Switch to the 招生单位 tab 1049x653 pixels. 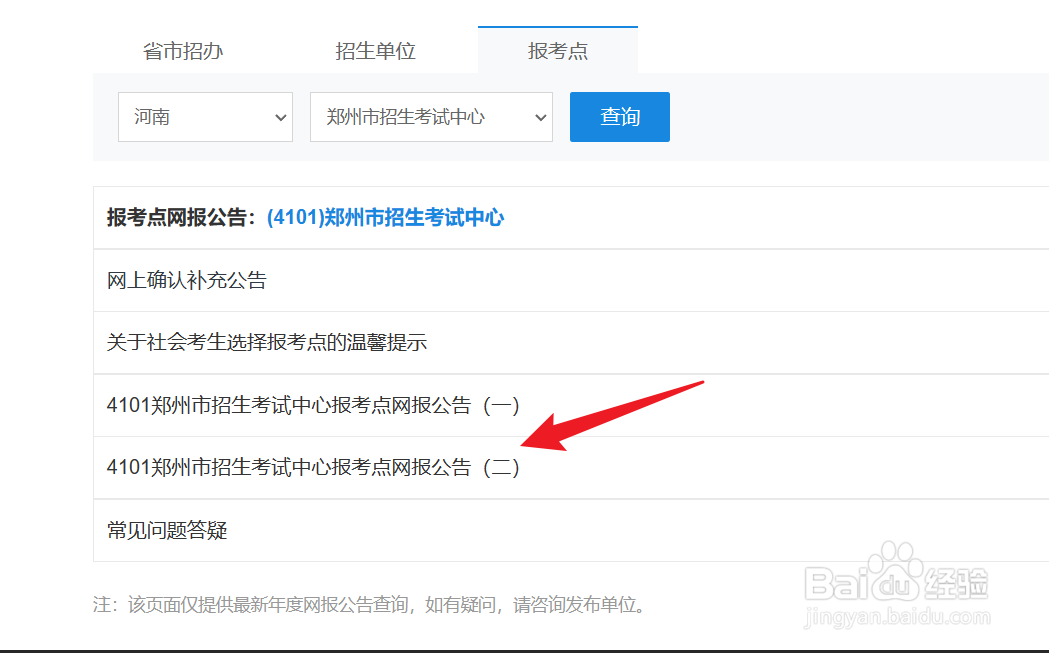[x=375, y=51]
